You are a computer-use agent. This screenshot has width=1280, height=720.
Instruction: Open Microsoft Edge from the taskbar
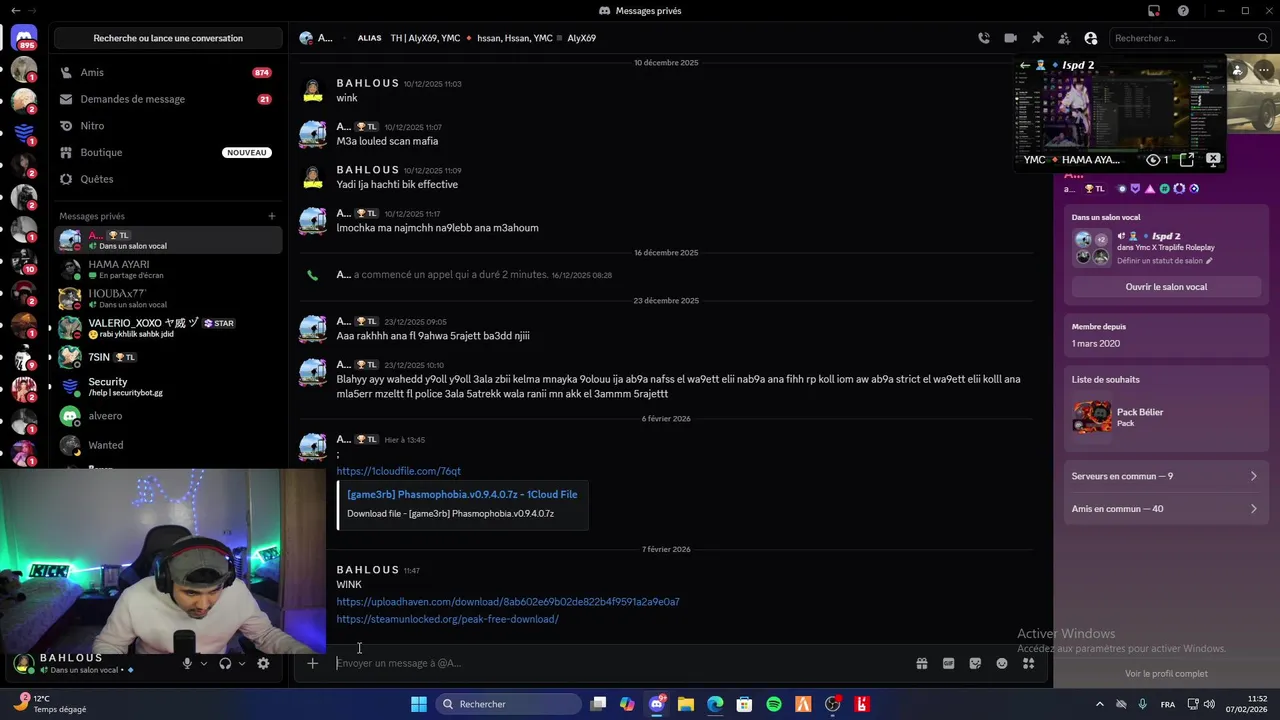coord(715,704)
